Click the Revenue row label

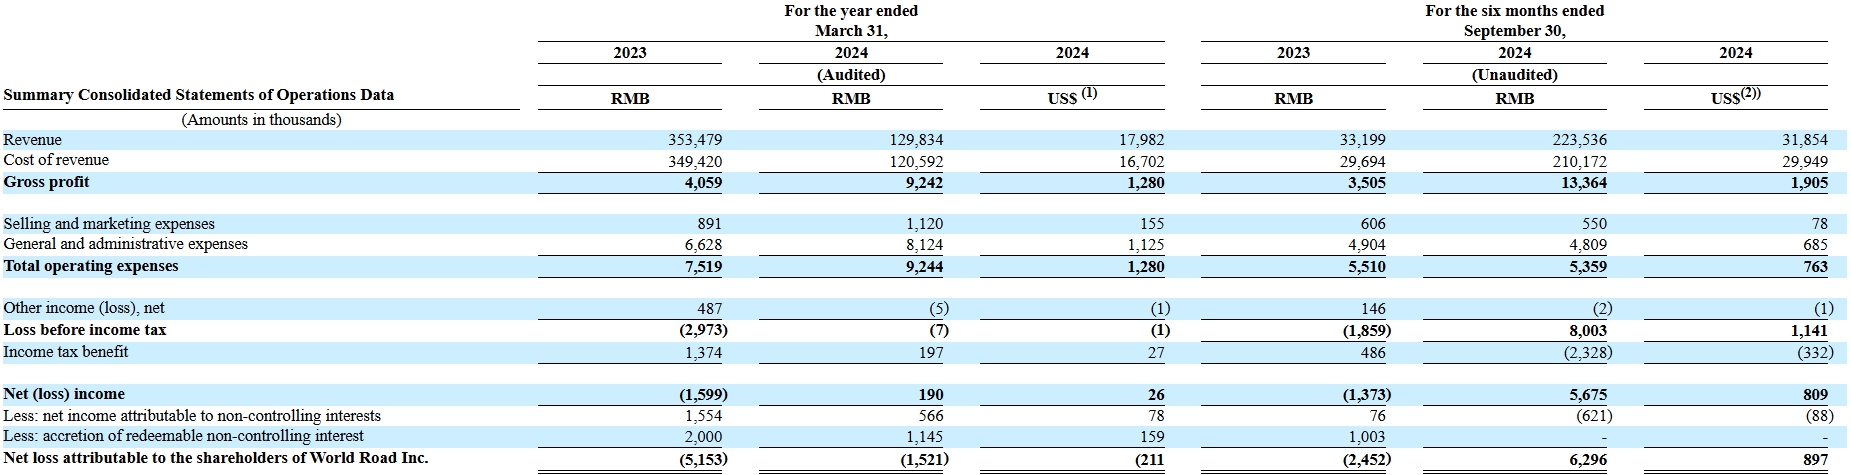tap(33, 140)
